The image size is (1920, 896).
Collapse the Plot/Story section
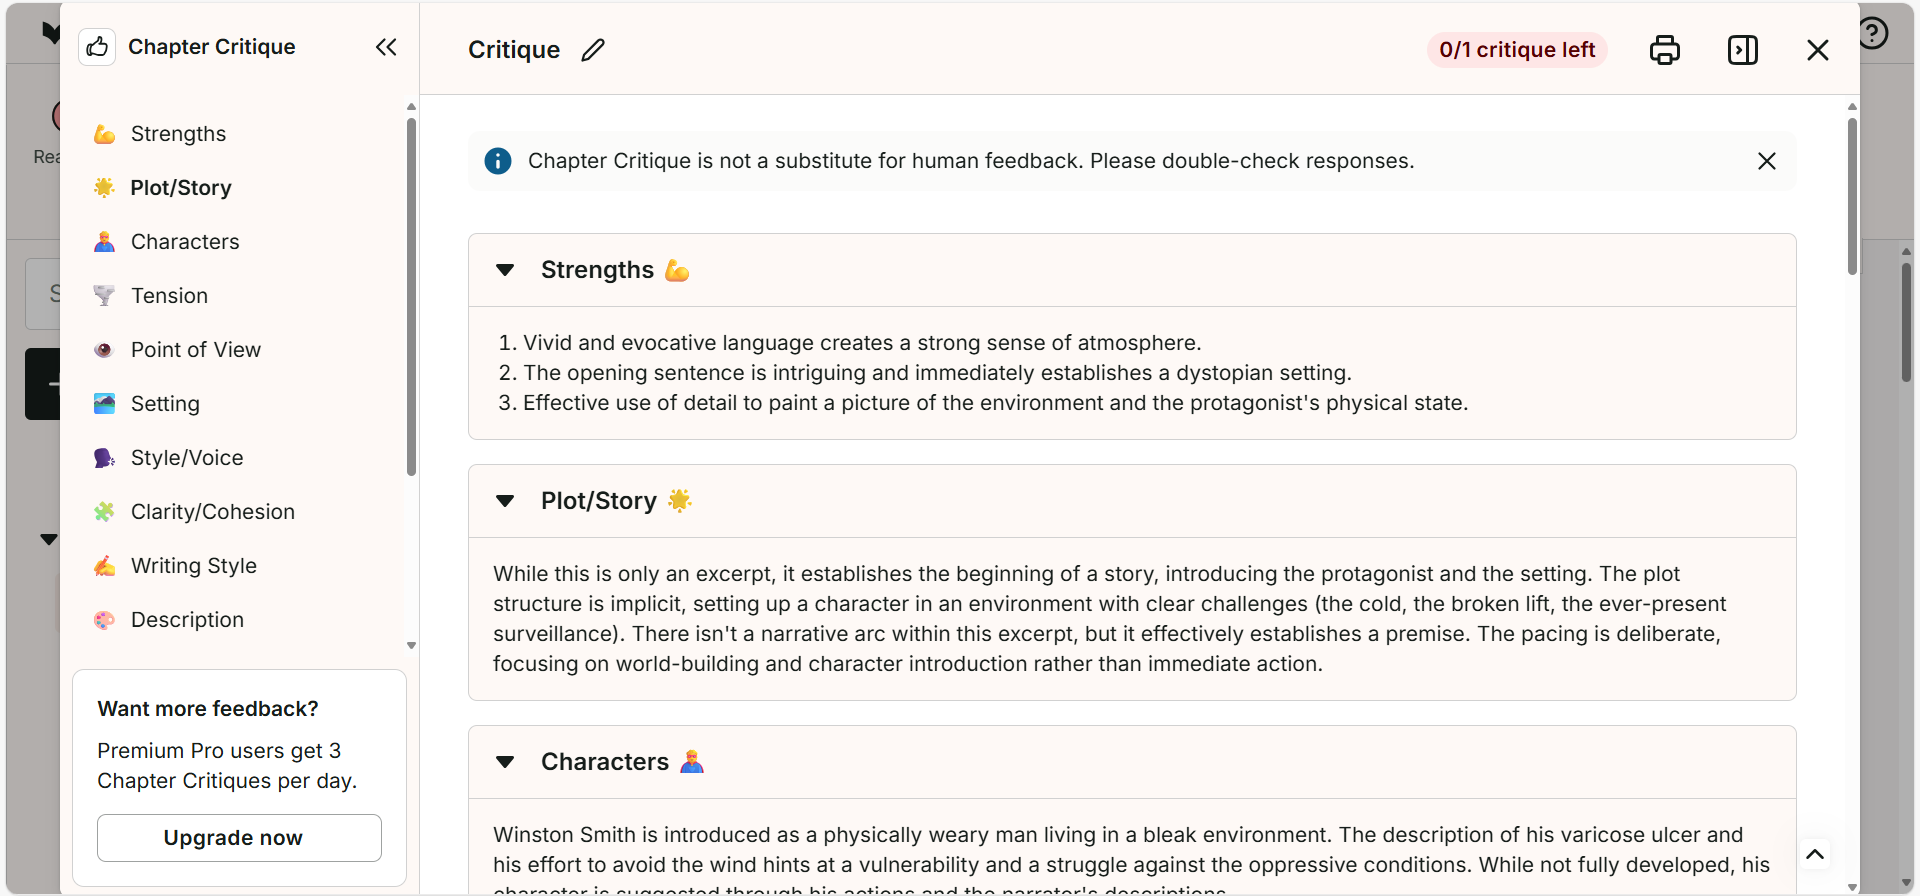click(x=505, y=501)
